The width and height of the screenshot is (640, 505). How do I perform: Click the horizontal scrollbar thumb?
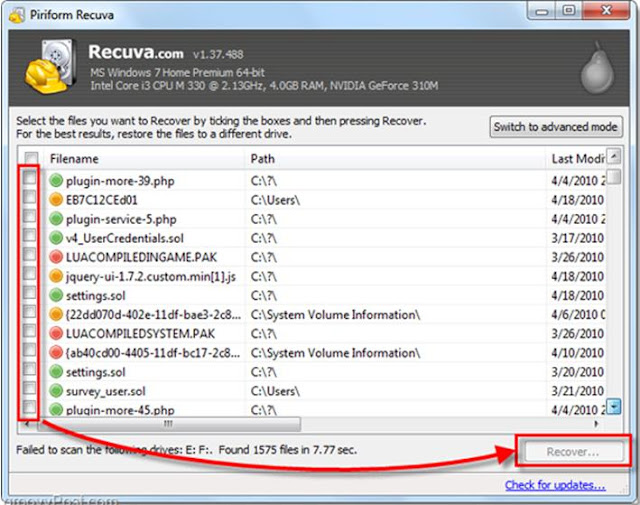(169, 424)
